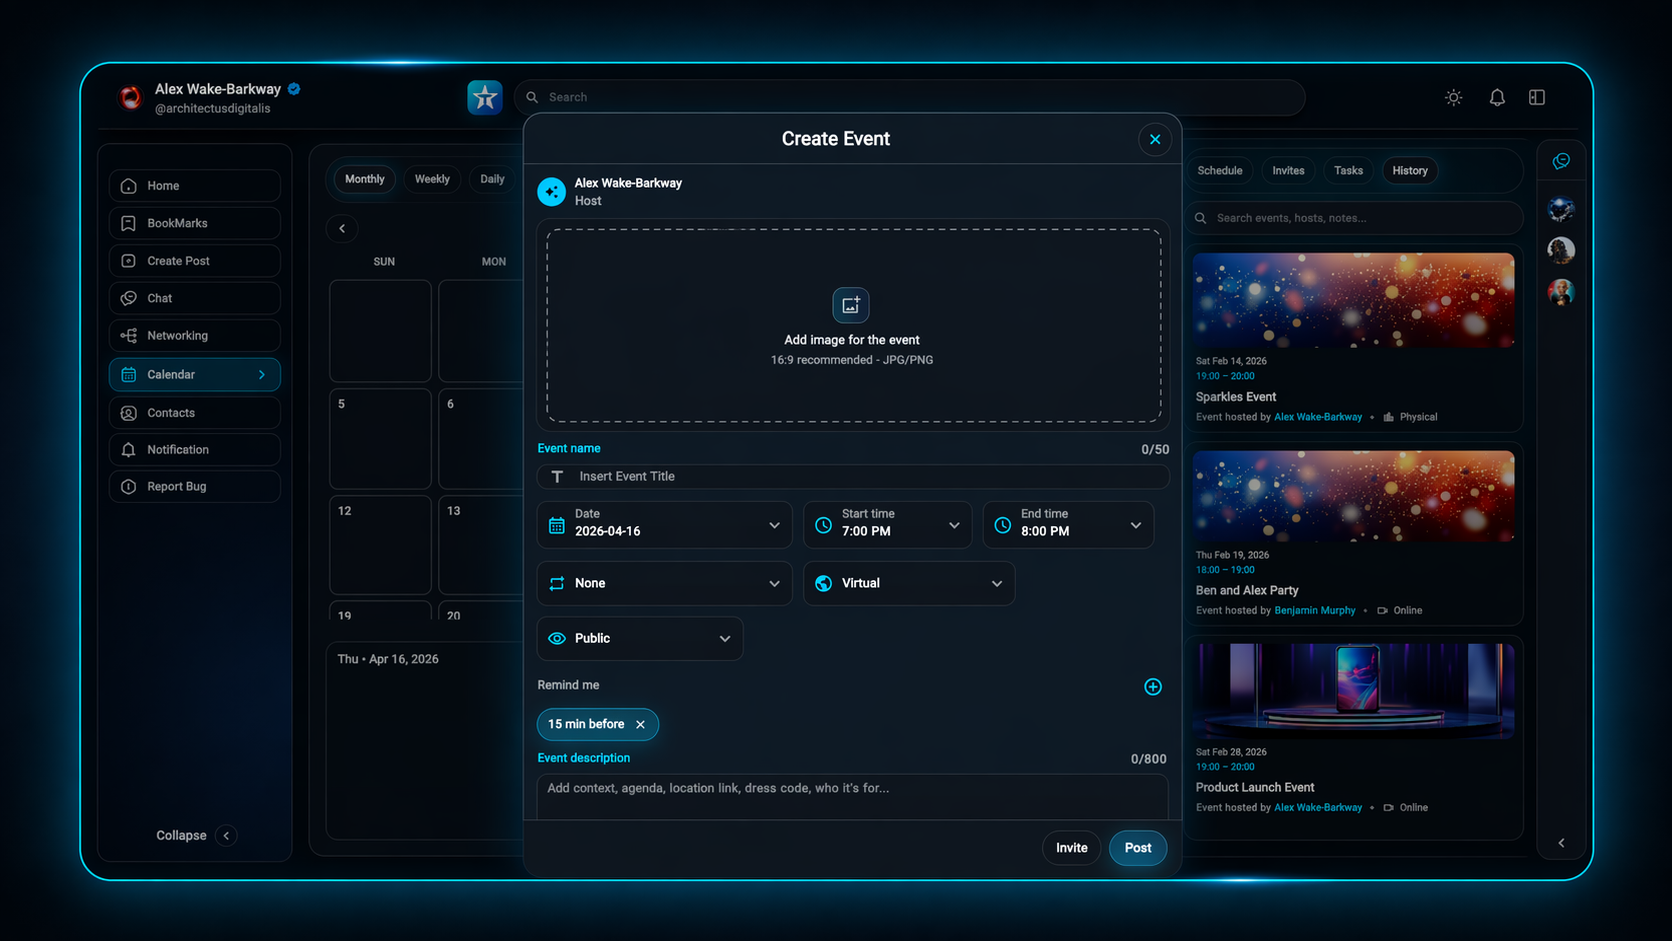The width and height of the screenshot is (1672, 941).
Task: Switch to Monthly calendar view
Action: (x=364, y=179)
